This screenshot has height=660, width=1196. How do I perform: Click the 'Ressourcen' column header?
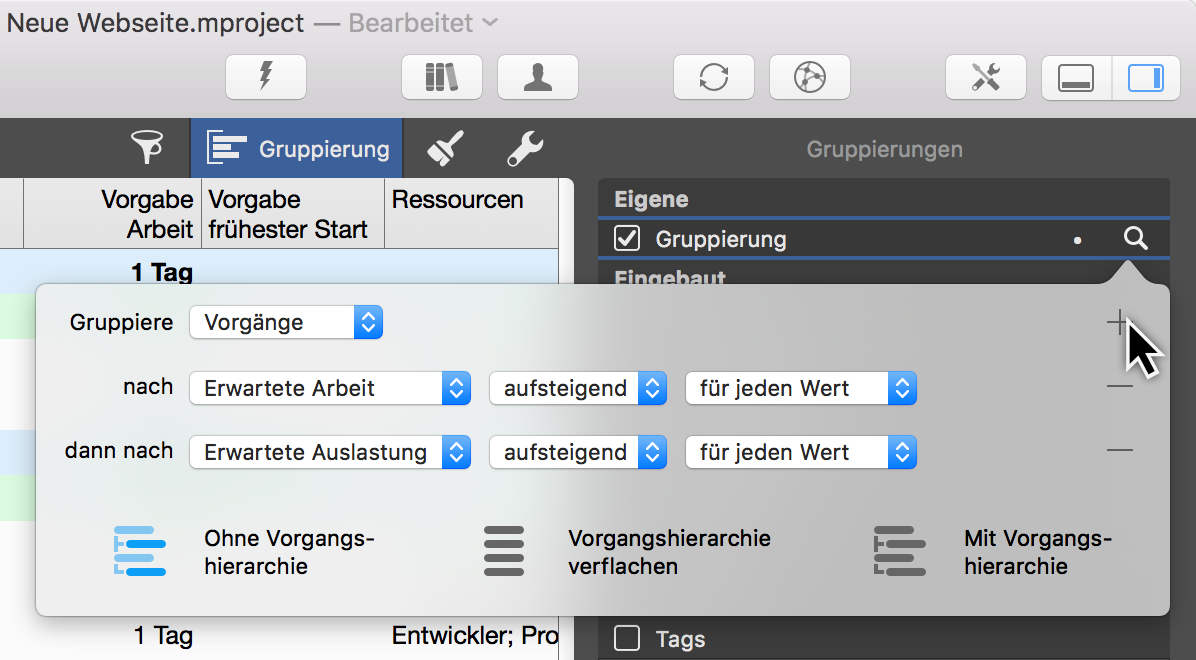coord(458,200)
